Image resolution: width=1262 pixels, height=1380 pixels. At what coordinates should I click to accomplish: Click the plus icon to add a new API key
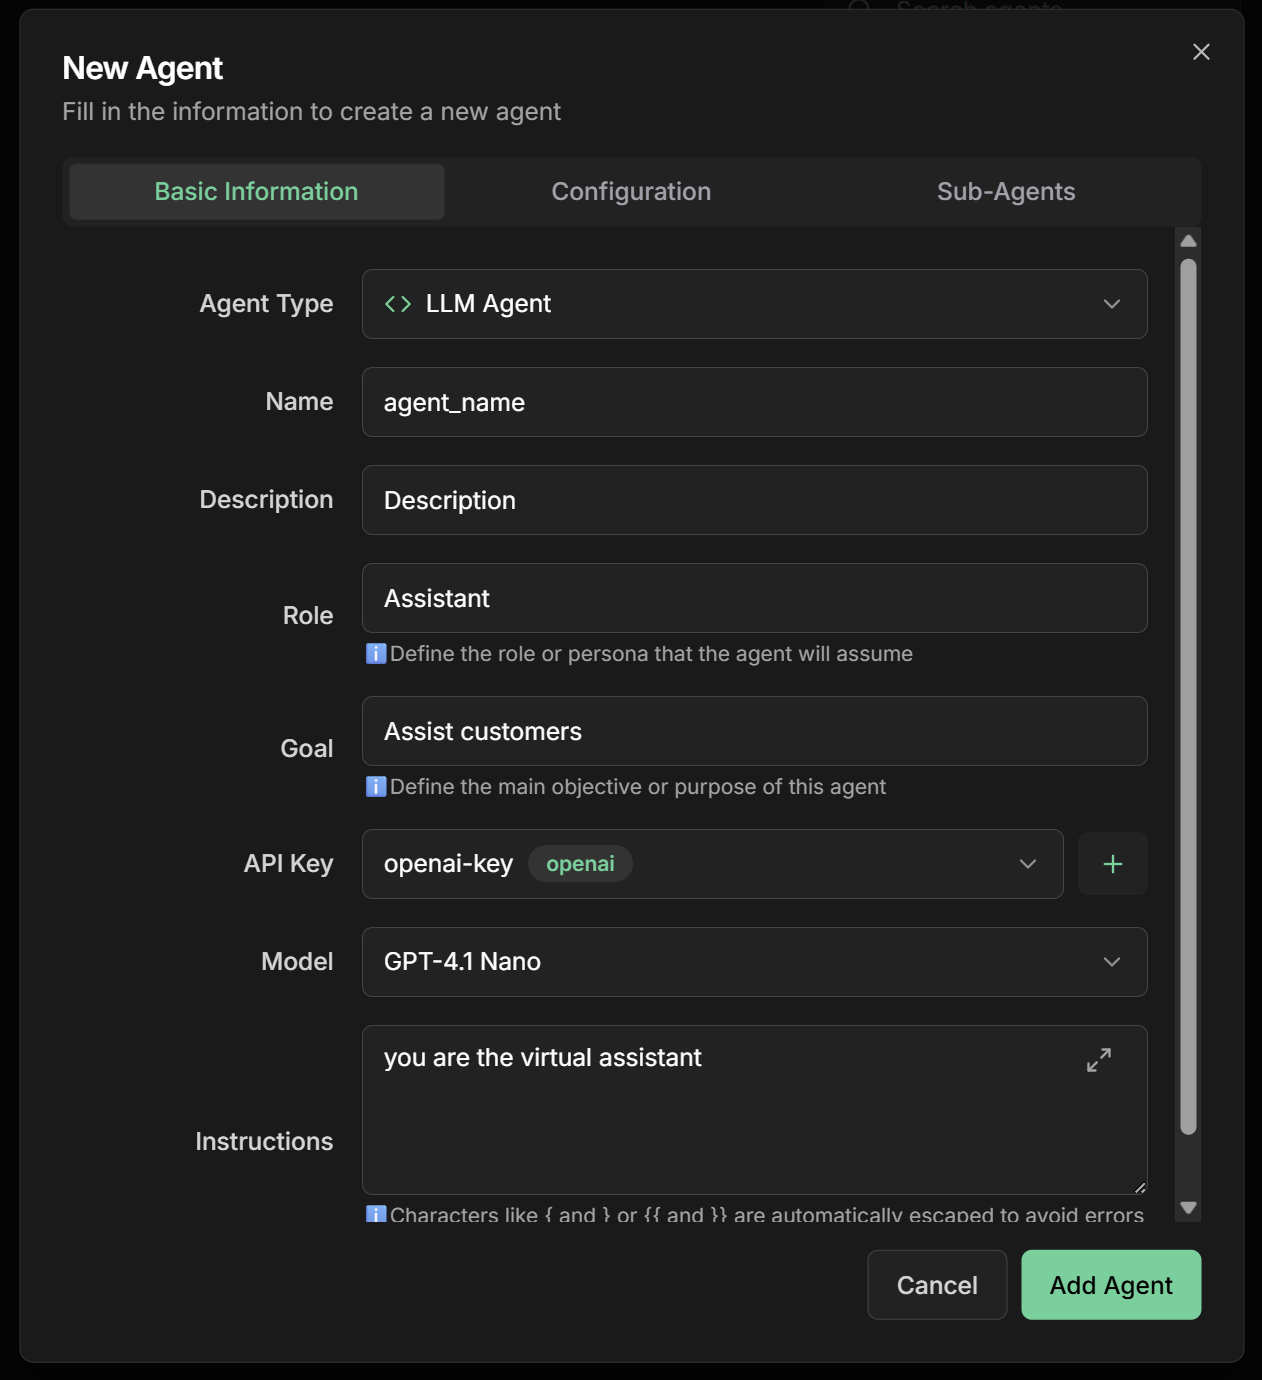(x=1112, y=863)
